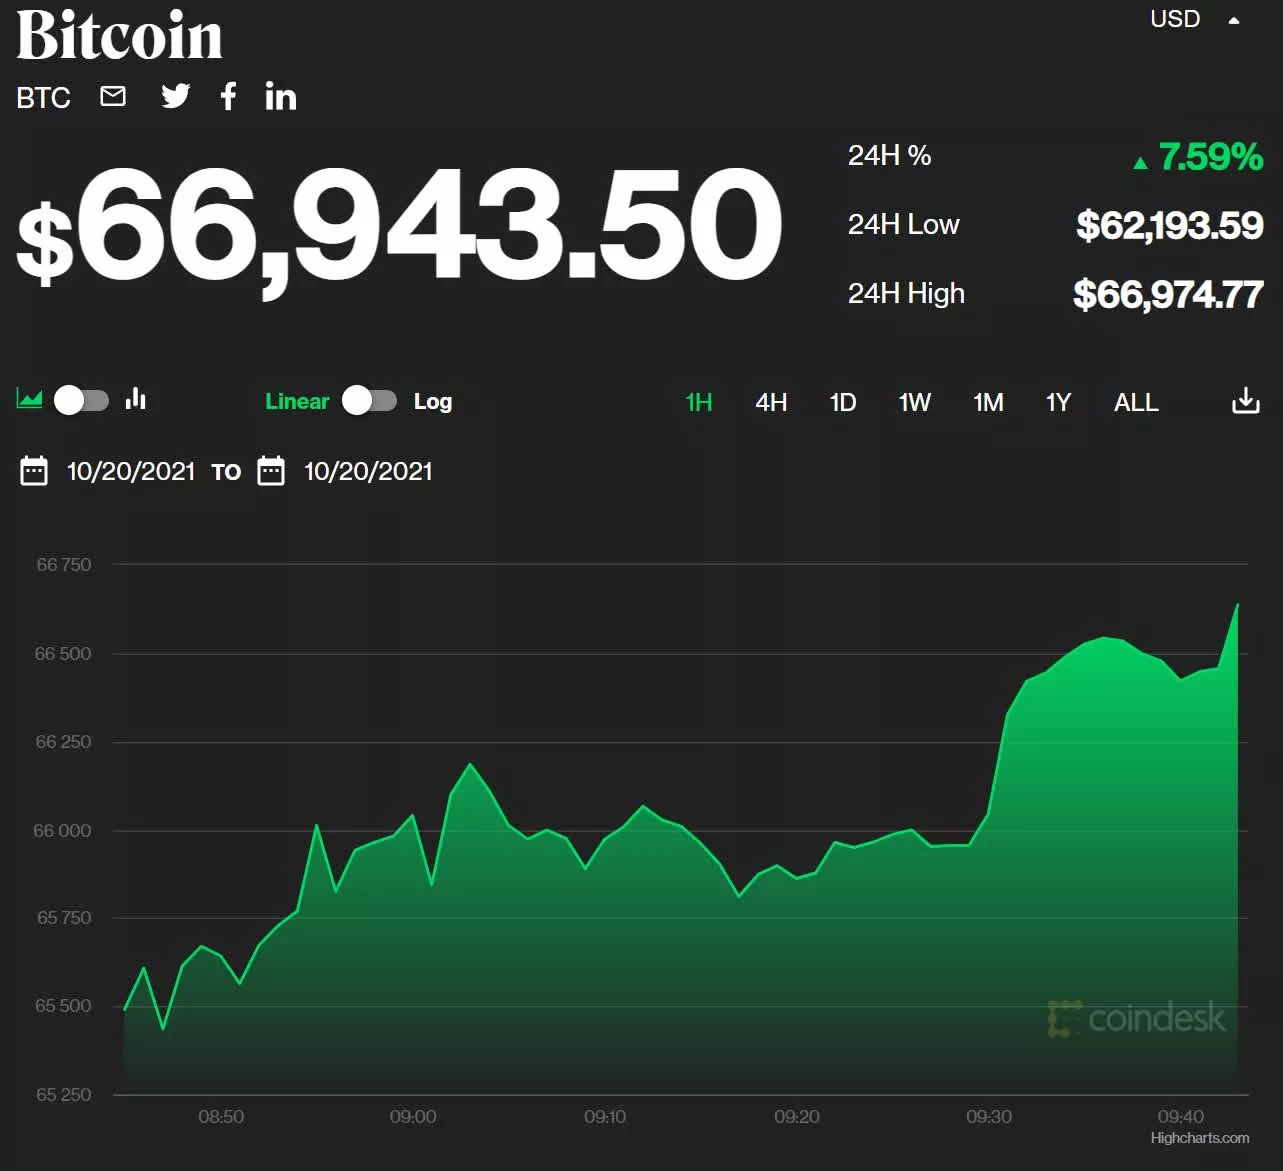The height and width of the screenshot is (1171, 1283).
Task: Open the Highcharts.com link
Action: pyautogui.click(x=1199, y=1138)
